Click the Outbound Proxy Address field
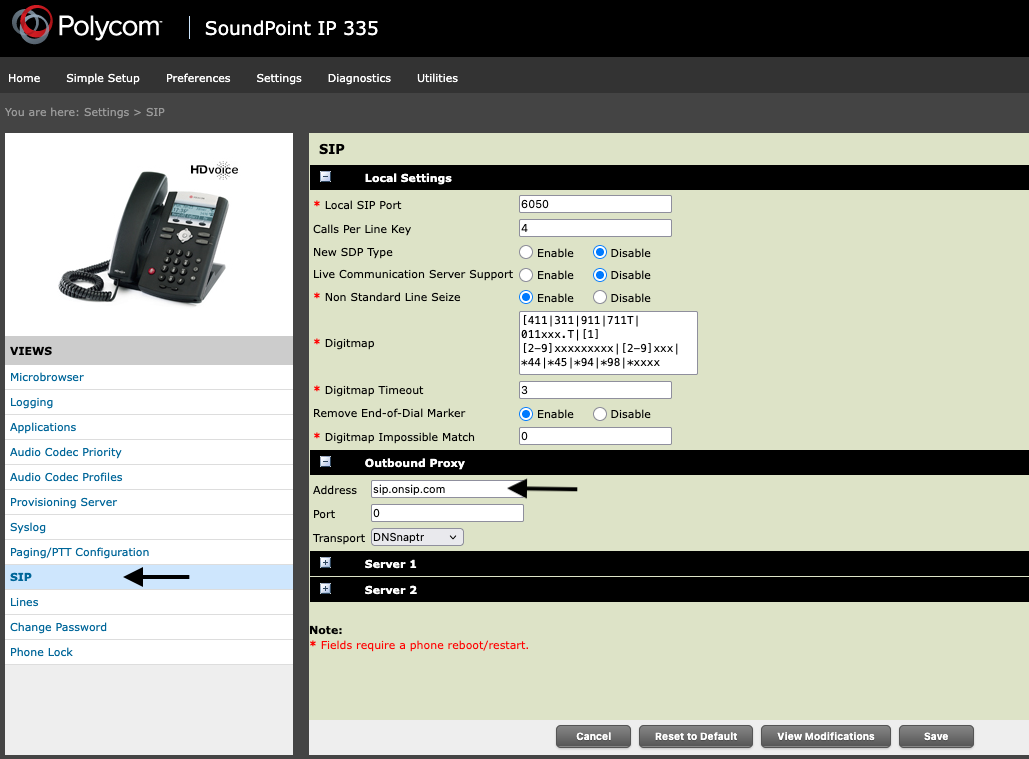 pyautogui.click(x=447, y=489)
